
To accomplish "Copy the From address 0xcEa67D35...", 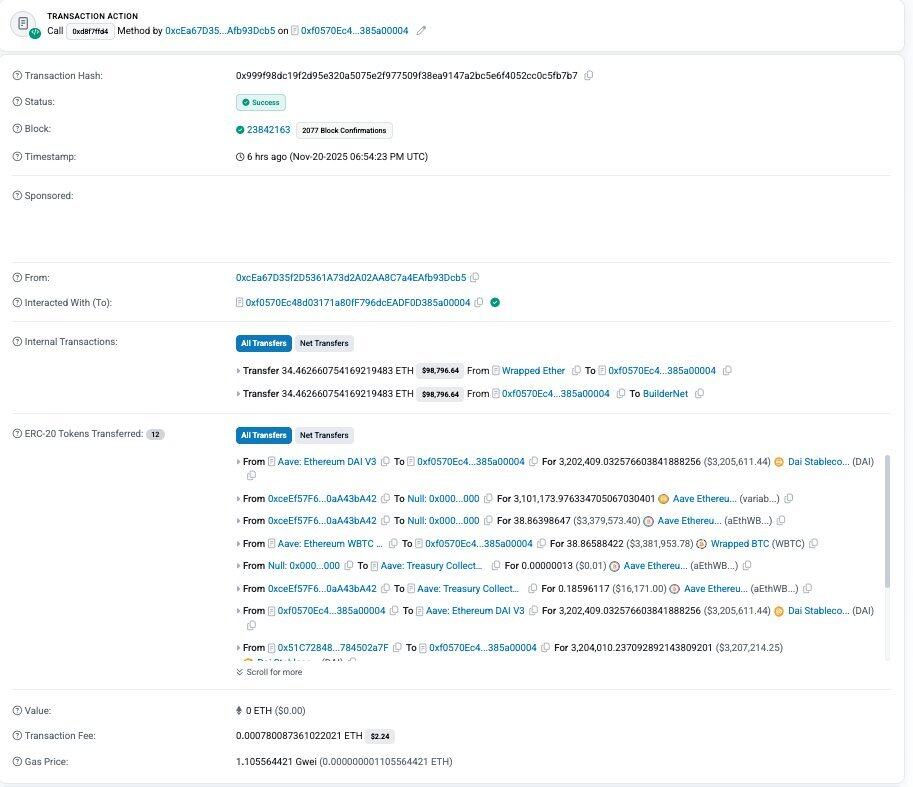I will click(475, 278).
